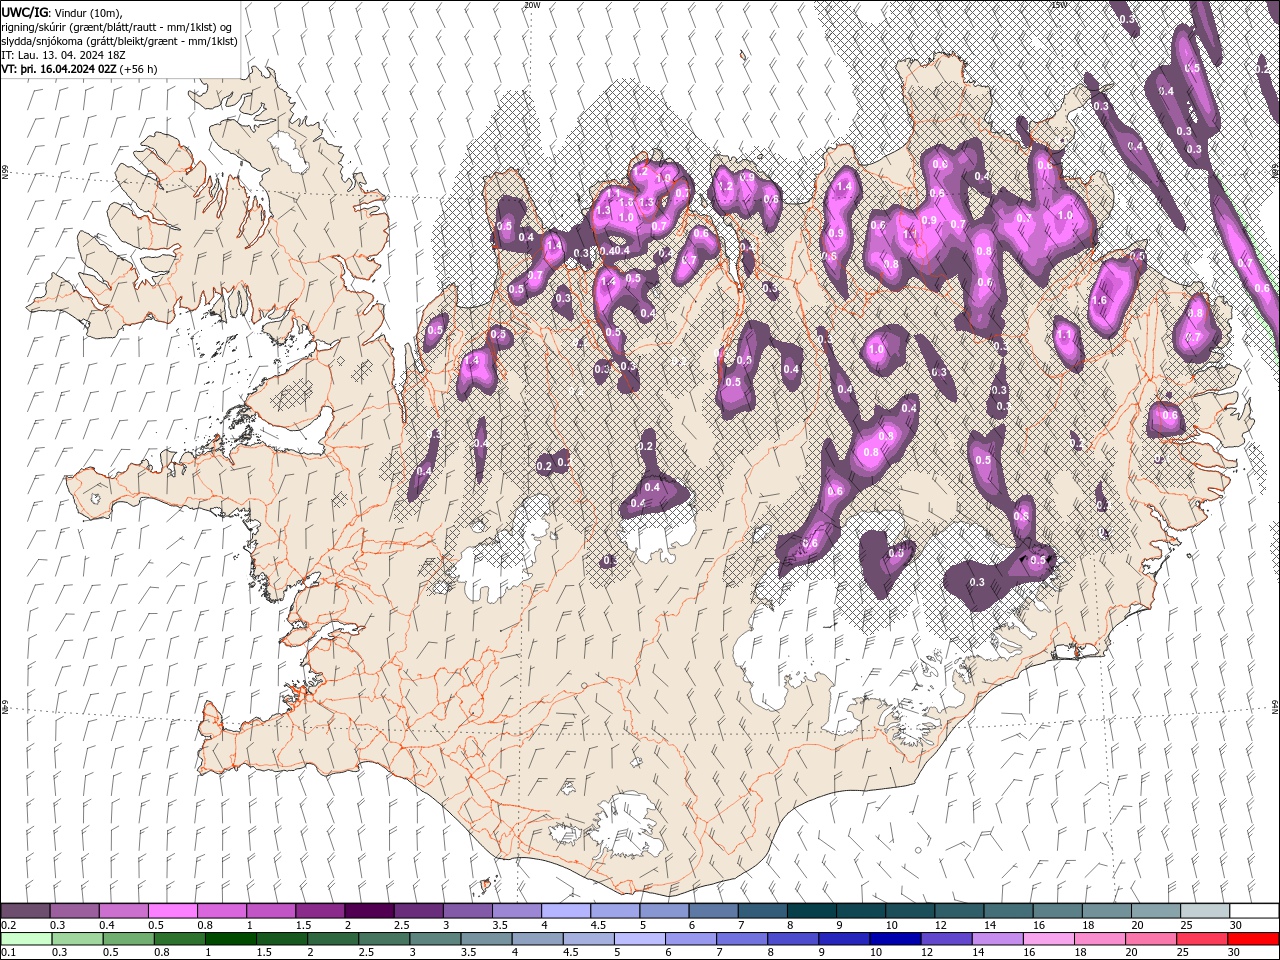Select the violet 12 swatch in bottom legend row
This screenshot has height=960, width=1280.
[945, 939]
